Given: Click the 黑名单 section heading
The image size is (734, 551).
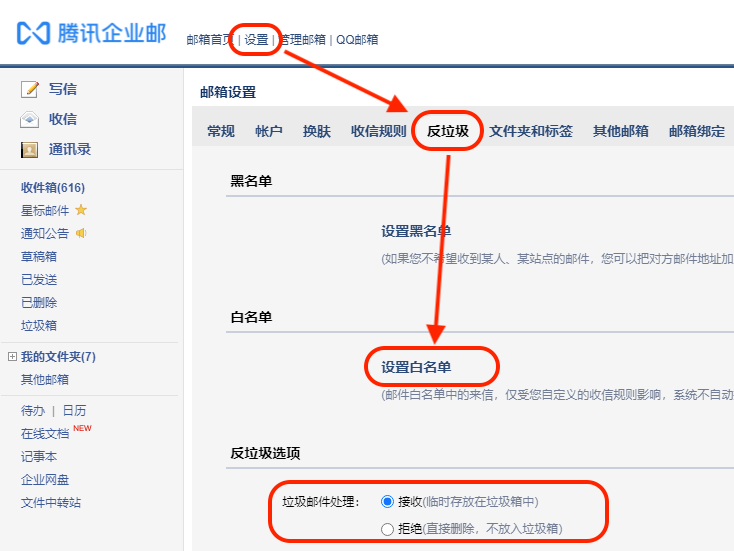Looking at the screenshot, I should pos(251,181).
